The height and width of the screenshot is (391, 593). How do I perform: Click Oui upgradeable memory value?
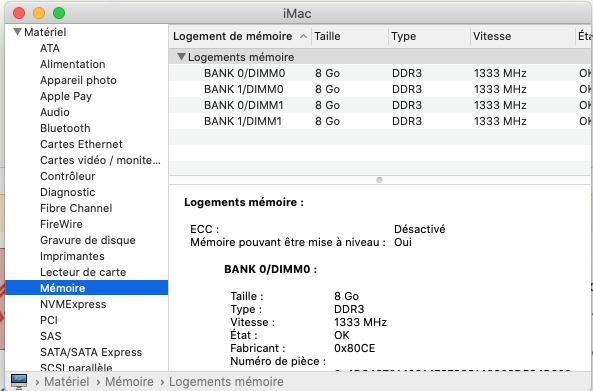[403, 242]
